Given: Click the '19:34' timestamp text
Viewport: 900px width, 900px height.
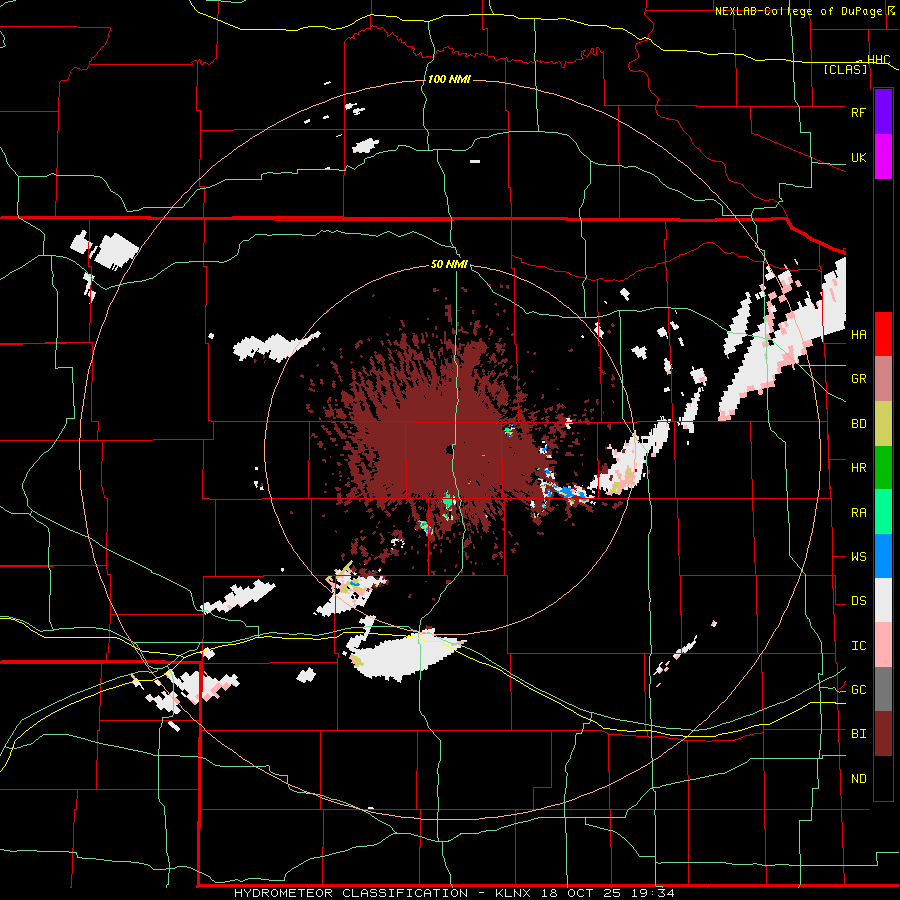Looking at the screenshot, I should 655,893.
